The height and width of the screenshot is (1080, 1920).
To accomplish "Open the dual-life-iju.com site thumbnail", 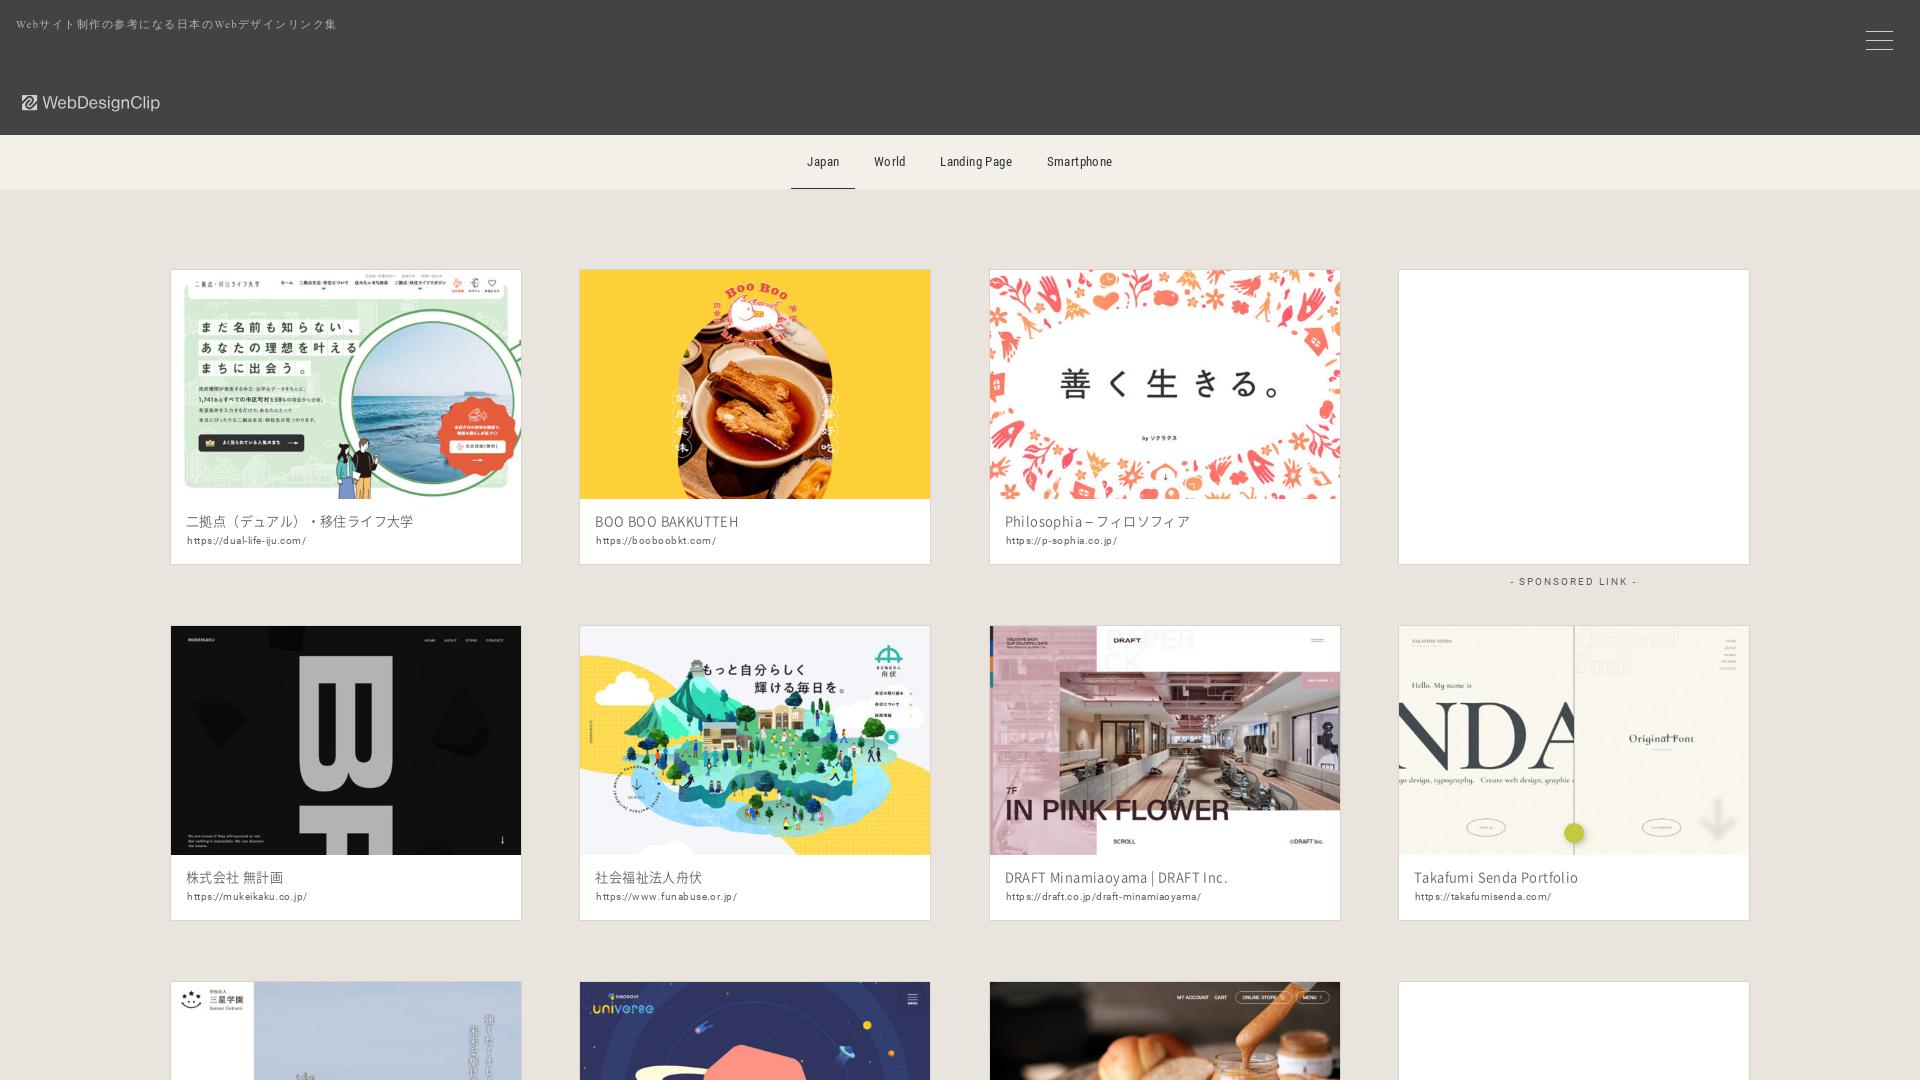I will click(x=346, y=384).
